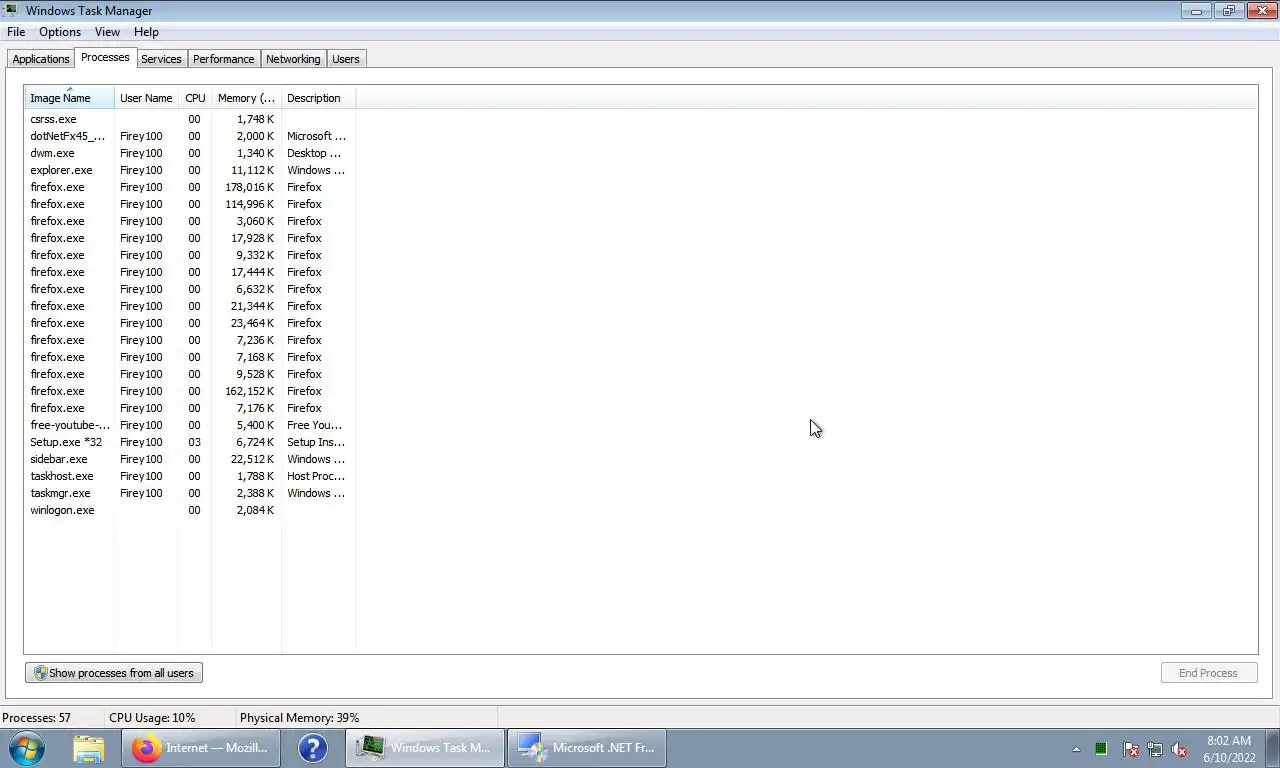
Task: Click the muted volume tray icon
Action: (x=1179, y=749)
